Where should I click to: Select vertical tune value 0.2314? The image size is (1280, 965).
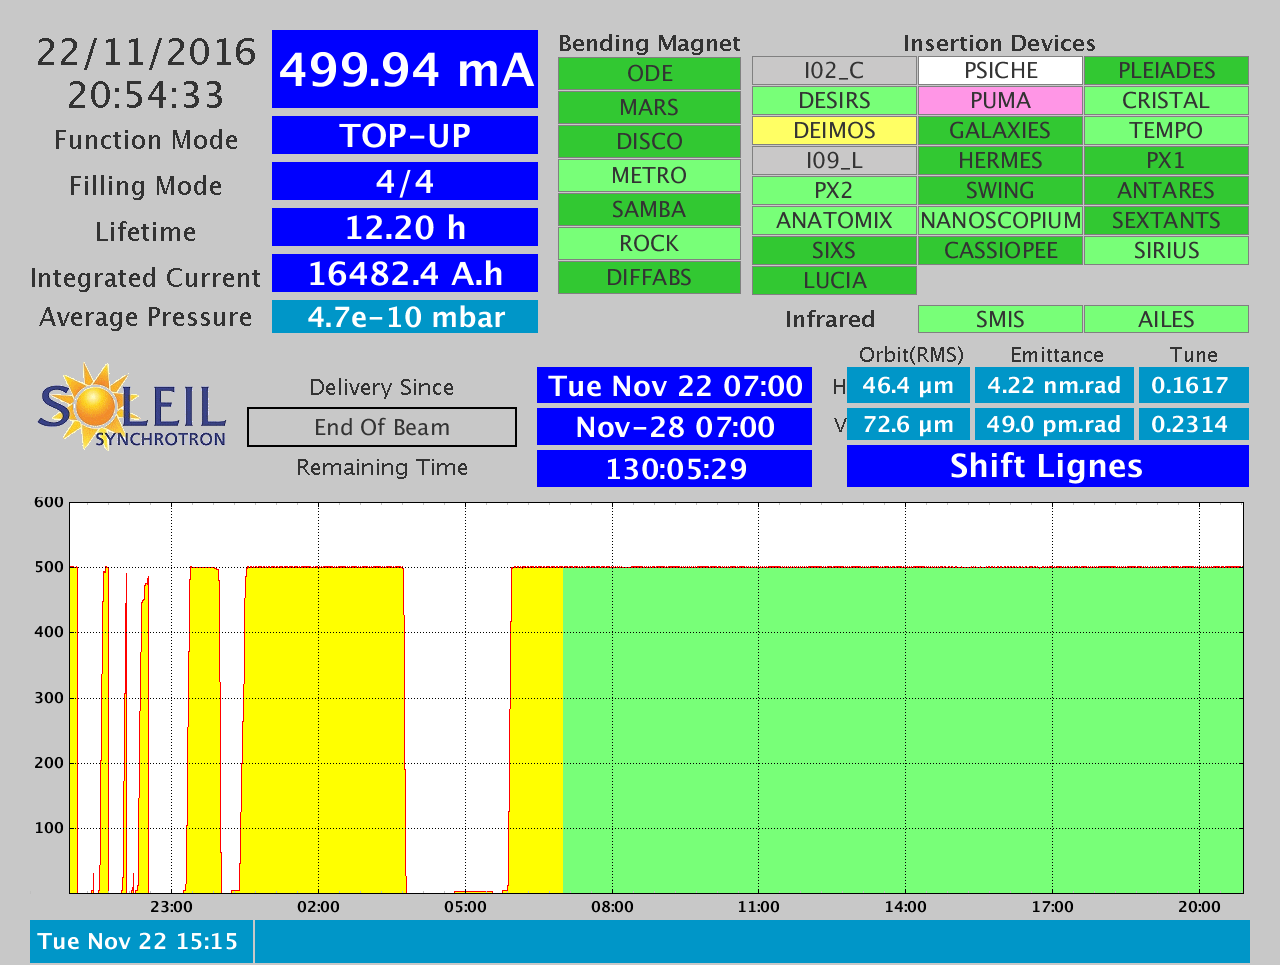(x=1194, y=424)
